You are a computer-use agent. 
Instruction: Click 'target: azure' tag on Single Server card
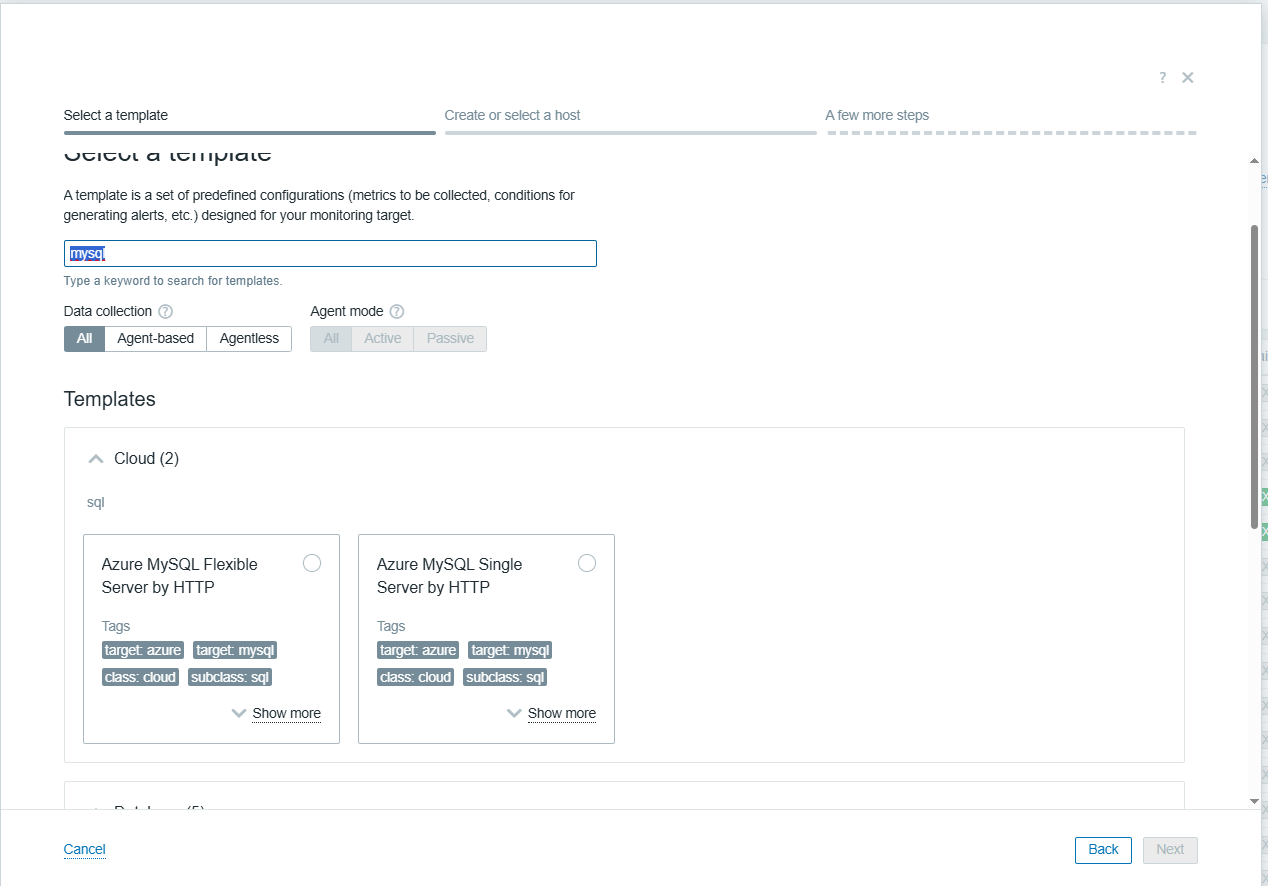(x=418, y=650)
